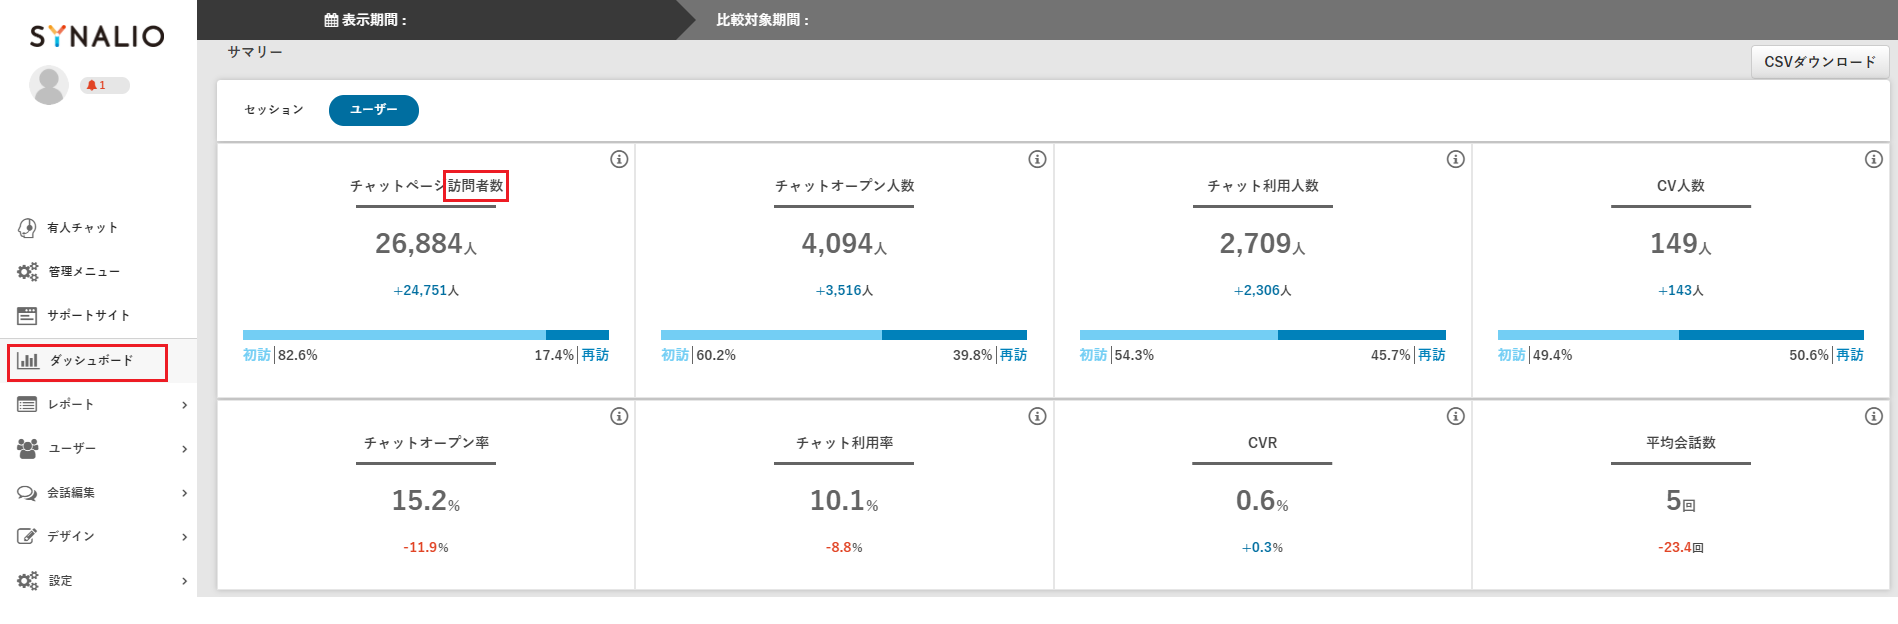Click the -11.9% change value

pyautogui.click(x=426, y=548)
